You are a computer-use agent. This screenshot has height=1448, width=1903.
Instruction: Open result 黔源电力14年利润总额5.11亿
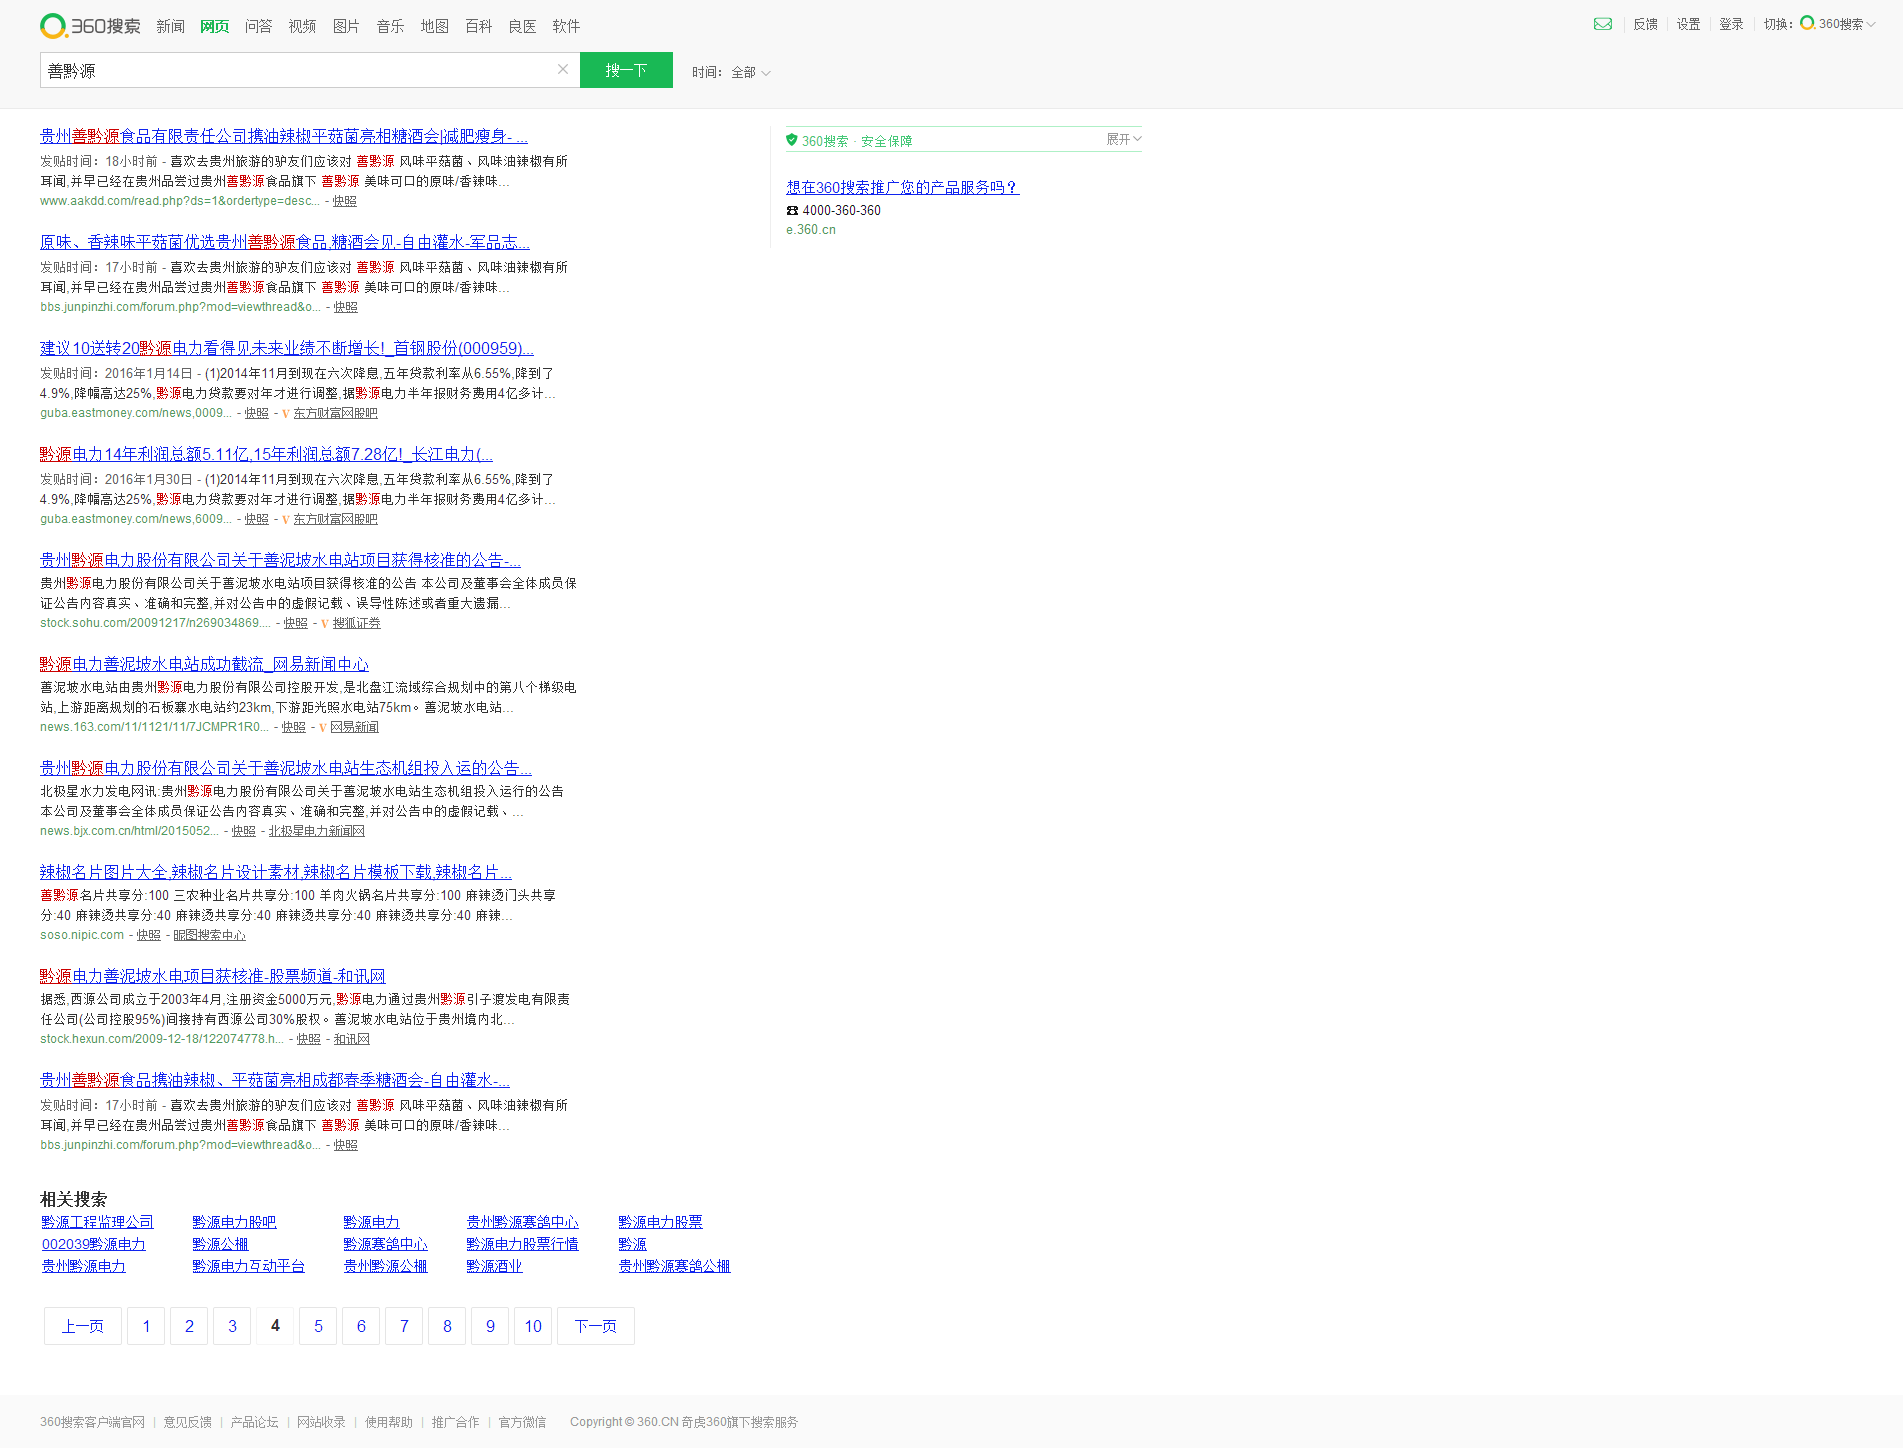pyautogui.click(x=266, y=454)
